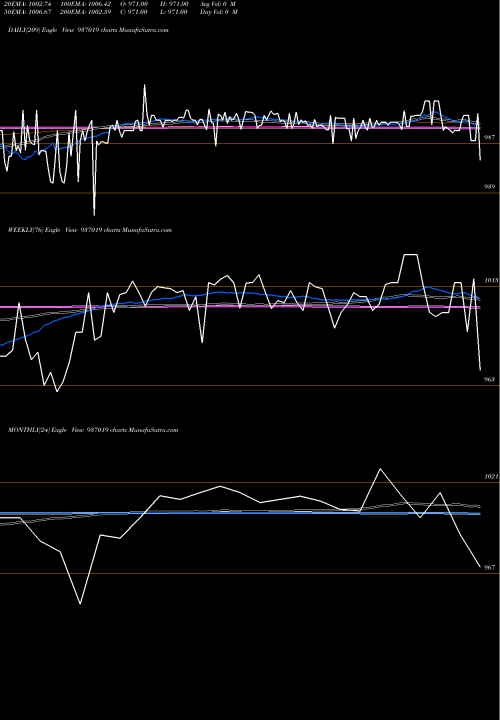Viewport: 500px width, 720px height.
Task: Click the 100EMA value readout
Action: (x=84, y=4)
